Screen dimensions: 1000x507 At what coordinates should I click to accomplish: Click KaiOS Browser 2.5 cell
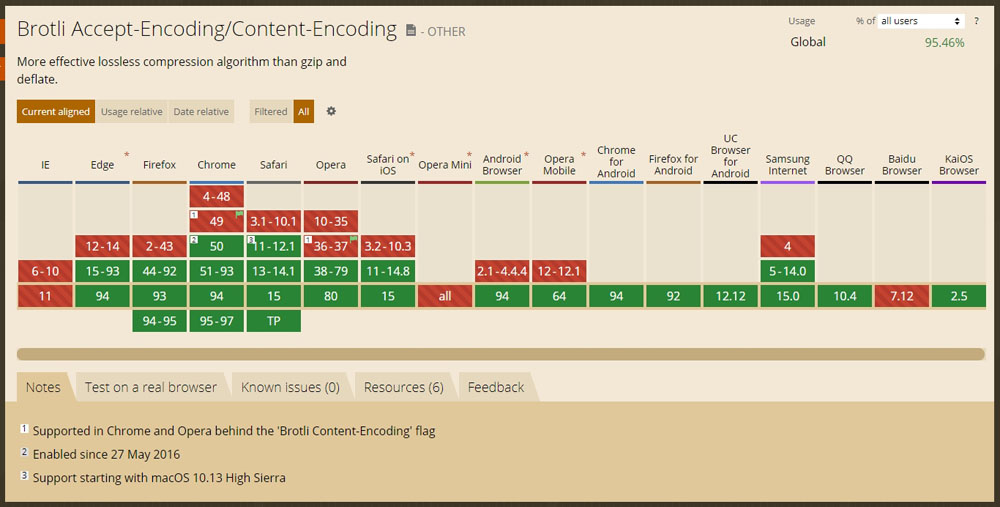click(x=959, y=296)
